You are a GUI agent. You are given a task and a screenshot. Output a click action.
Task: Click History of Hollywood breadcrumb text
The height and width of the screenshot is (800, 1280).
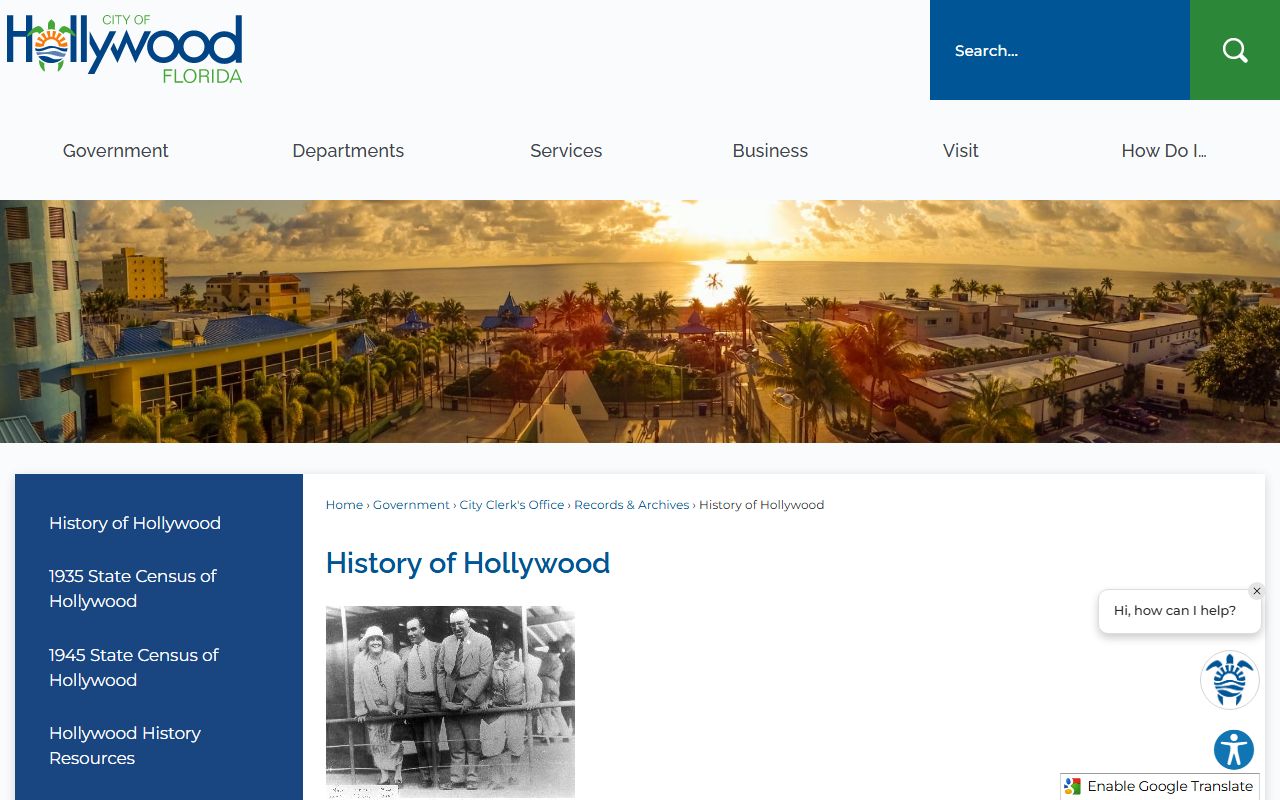tap(761, 505)
